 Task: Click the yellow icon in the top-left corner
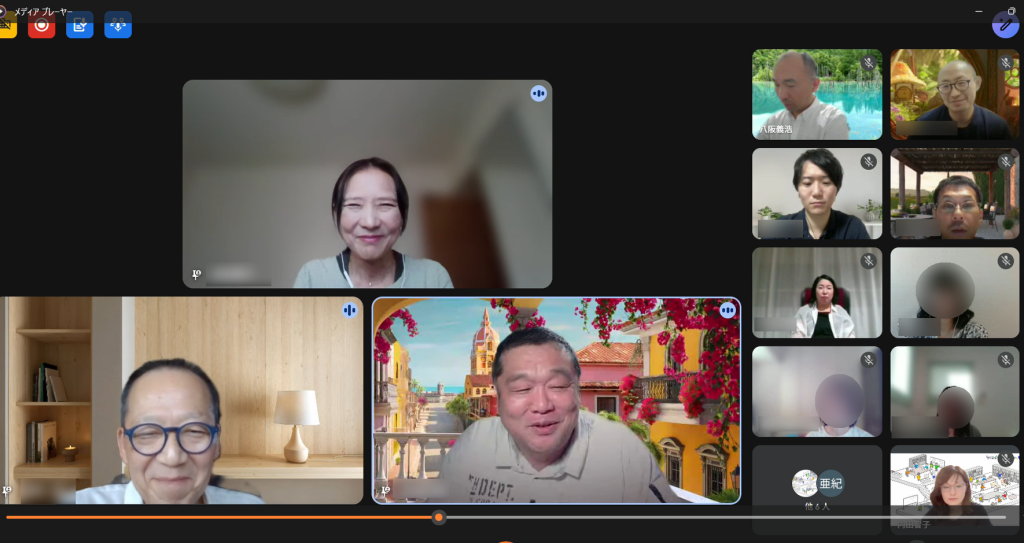(x=6, y=25)
